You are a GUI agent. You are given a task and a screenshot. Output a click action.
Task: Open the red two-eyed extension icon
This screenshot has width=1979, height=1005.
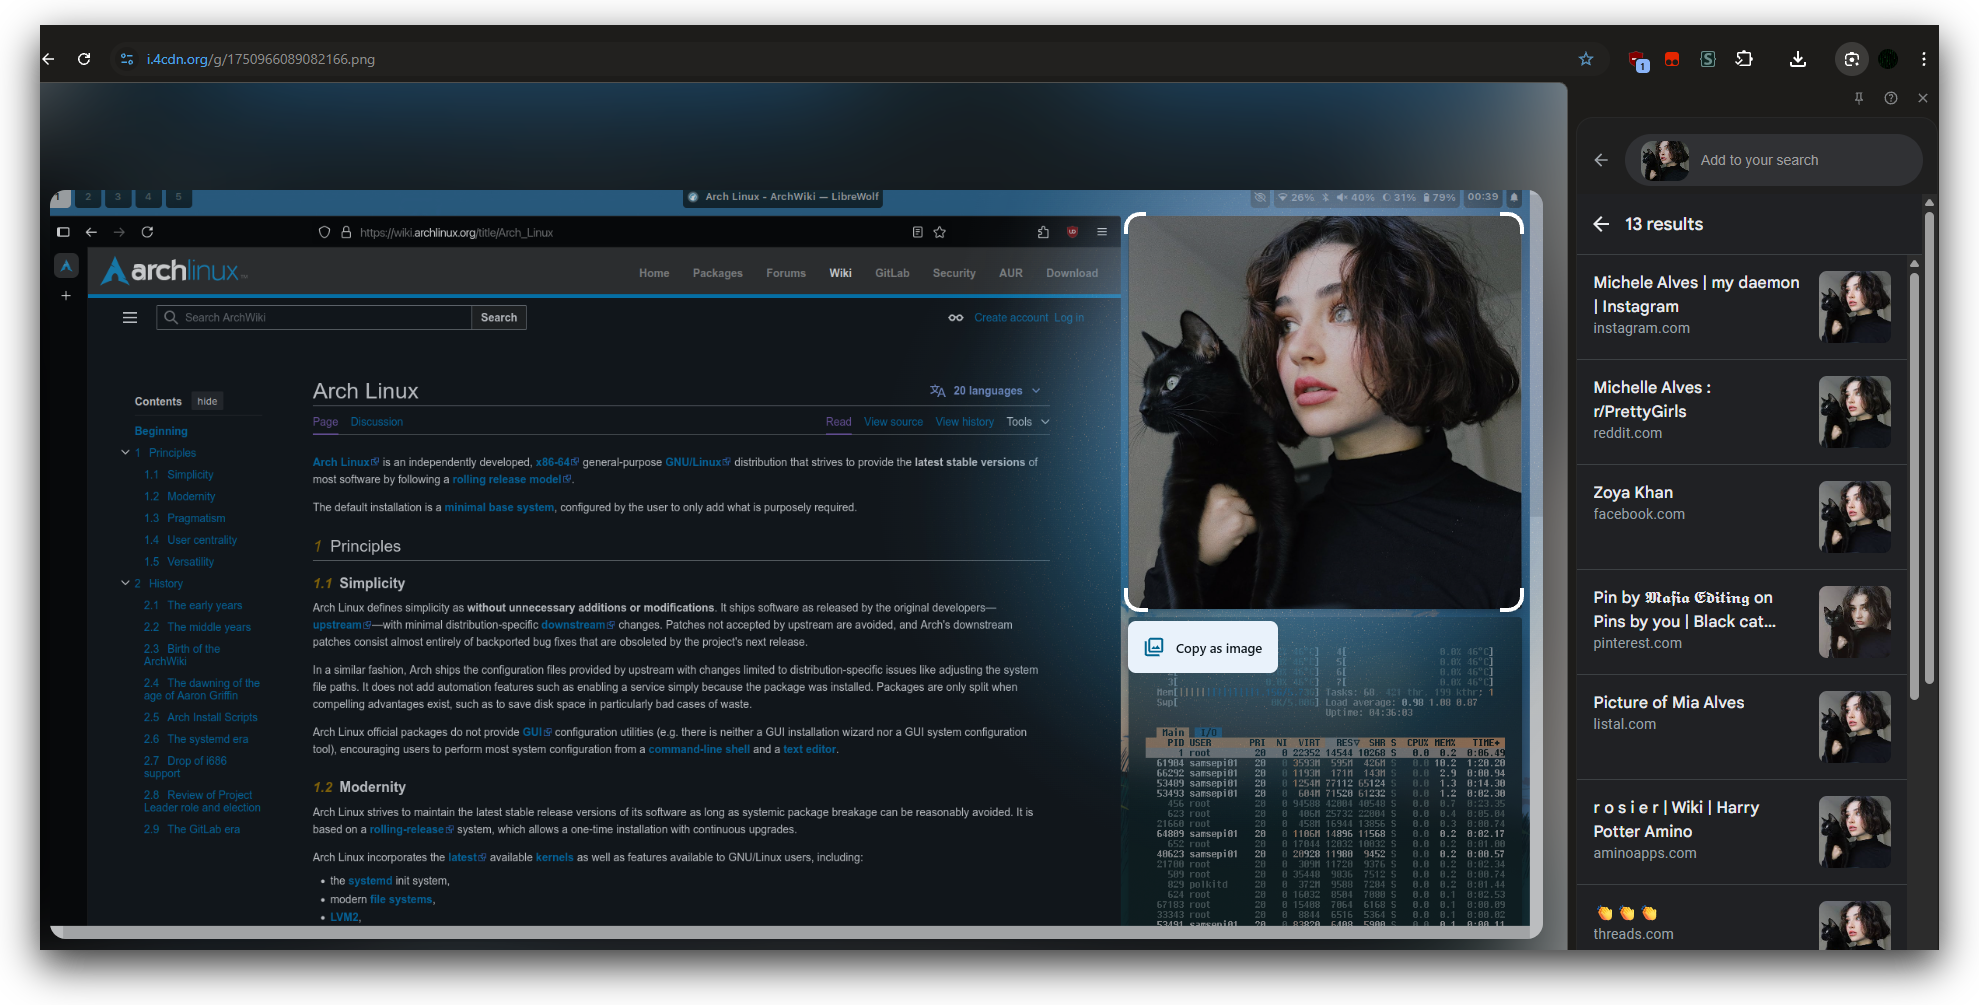pyautogui.click(x=1672, y=59)
